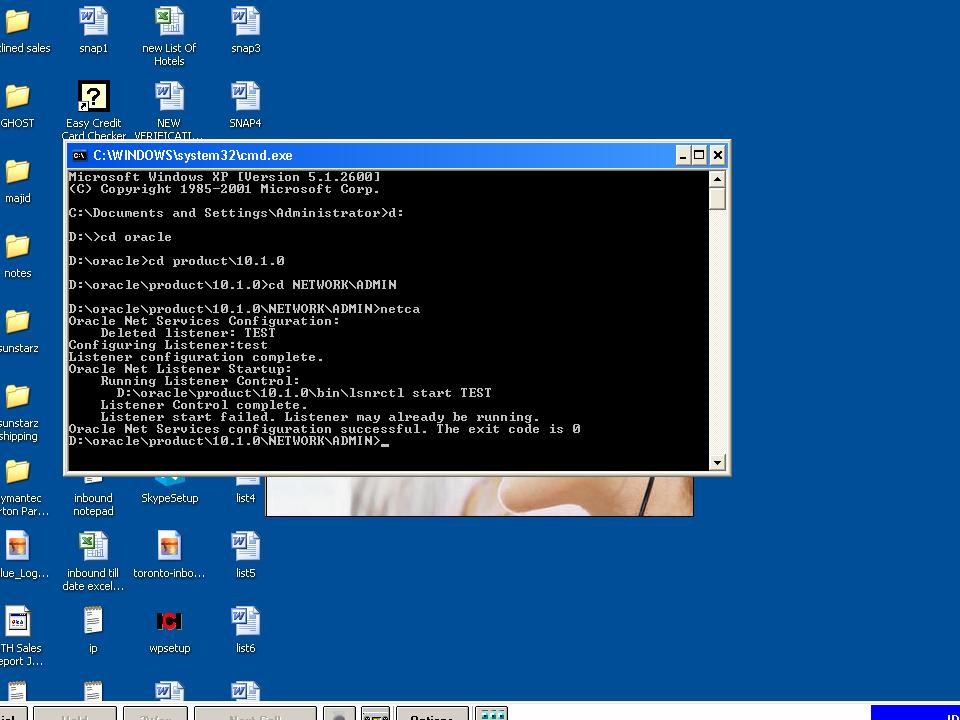The height and width of the screenshot is (720, 960).
Task: Click the 'exit code is 0' output line
Action: pyautogui.click(x=324, y=429)
